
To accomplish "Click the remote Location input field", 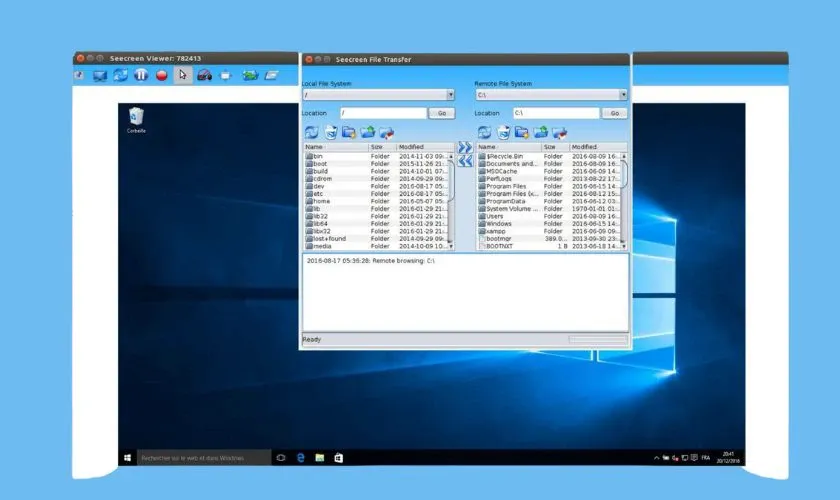I will tap(555, 113).
